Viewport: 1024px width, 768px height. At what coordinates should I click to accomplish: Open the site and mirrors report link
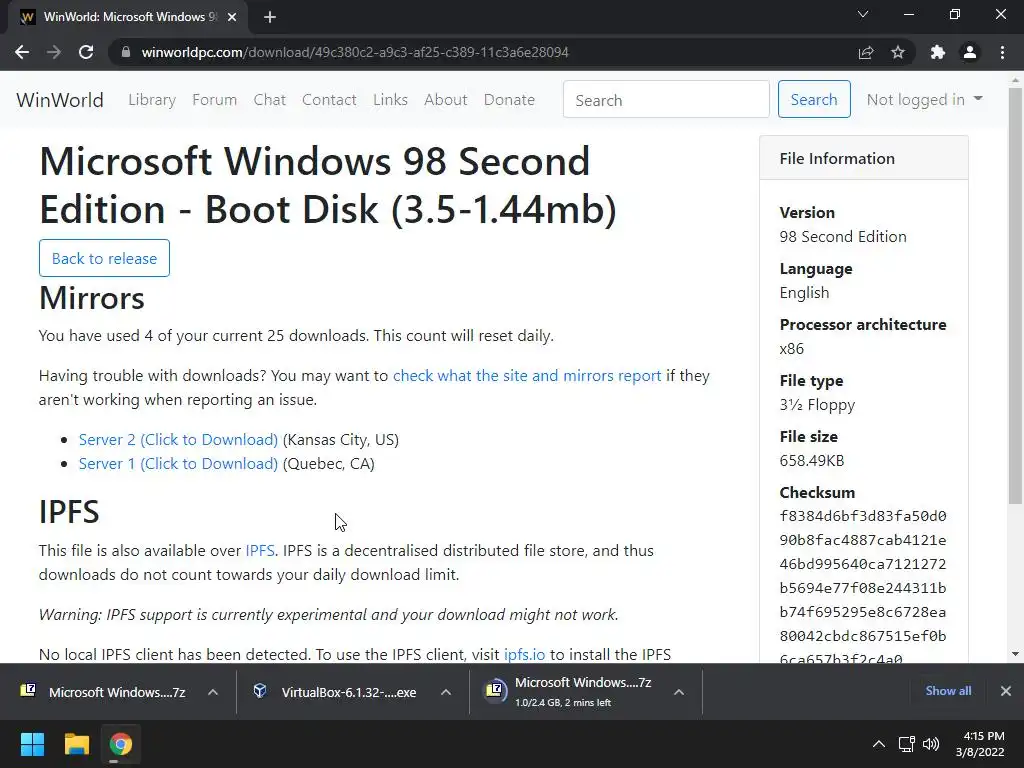point(527,376)
